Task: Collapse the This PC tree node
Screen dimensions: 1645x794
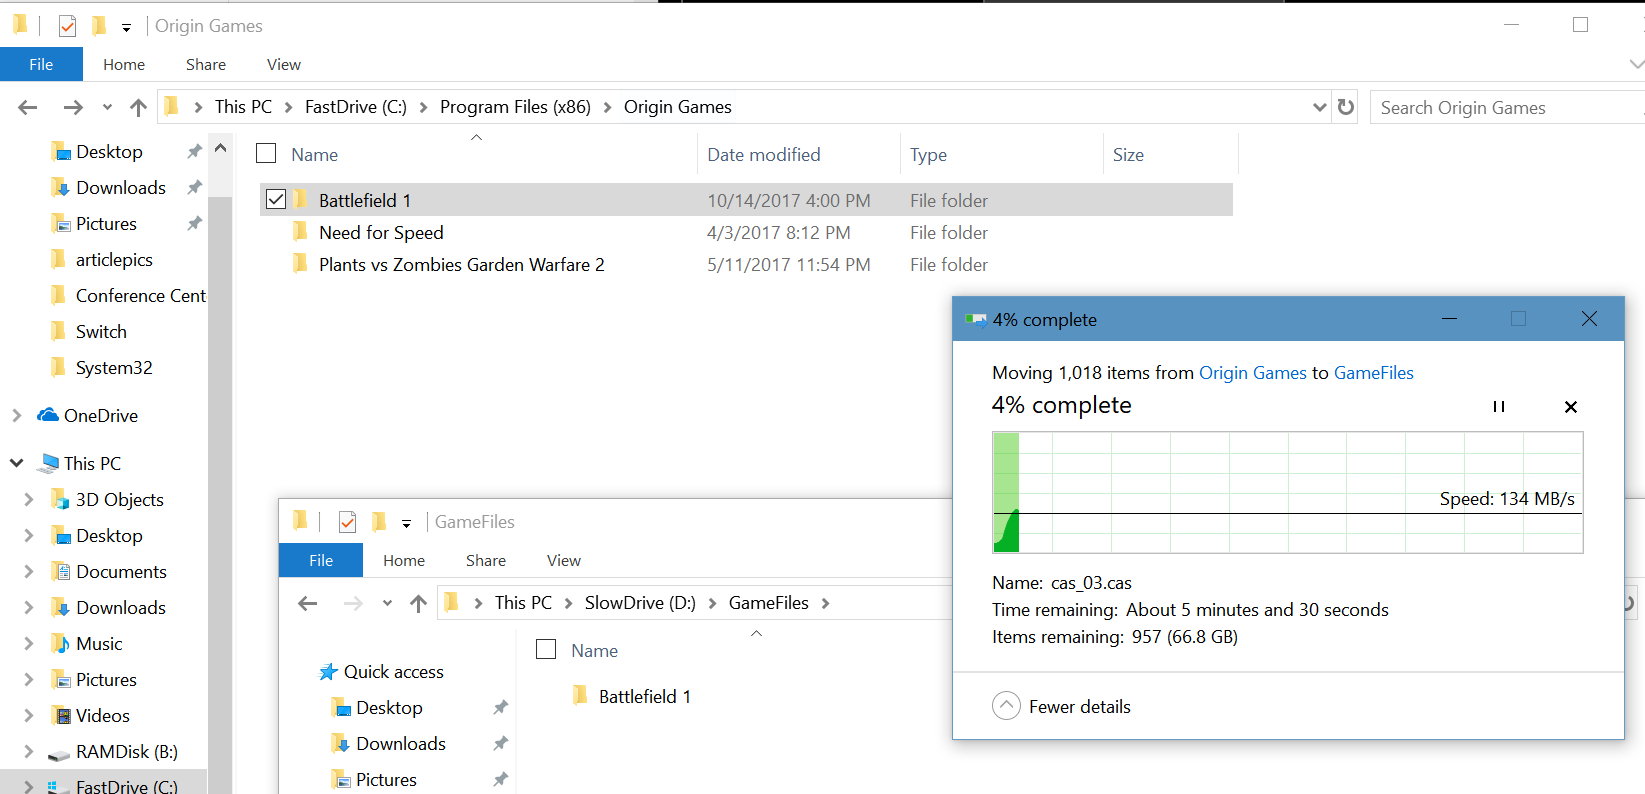Action: 16,463
